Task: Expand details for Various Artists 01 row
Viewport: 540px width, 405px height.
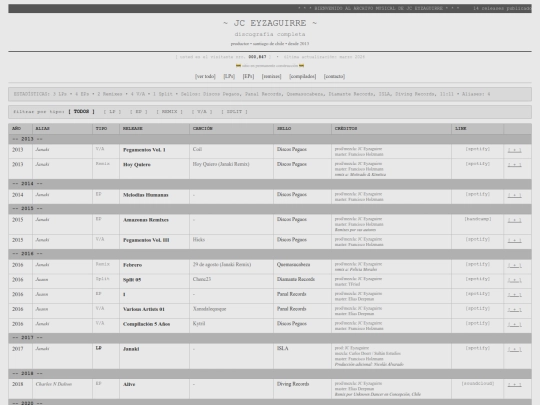Action: [514, 310]
